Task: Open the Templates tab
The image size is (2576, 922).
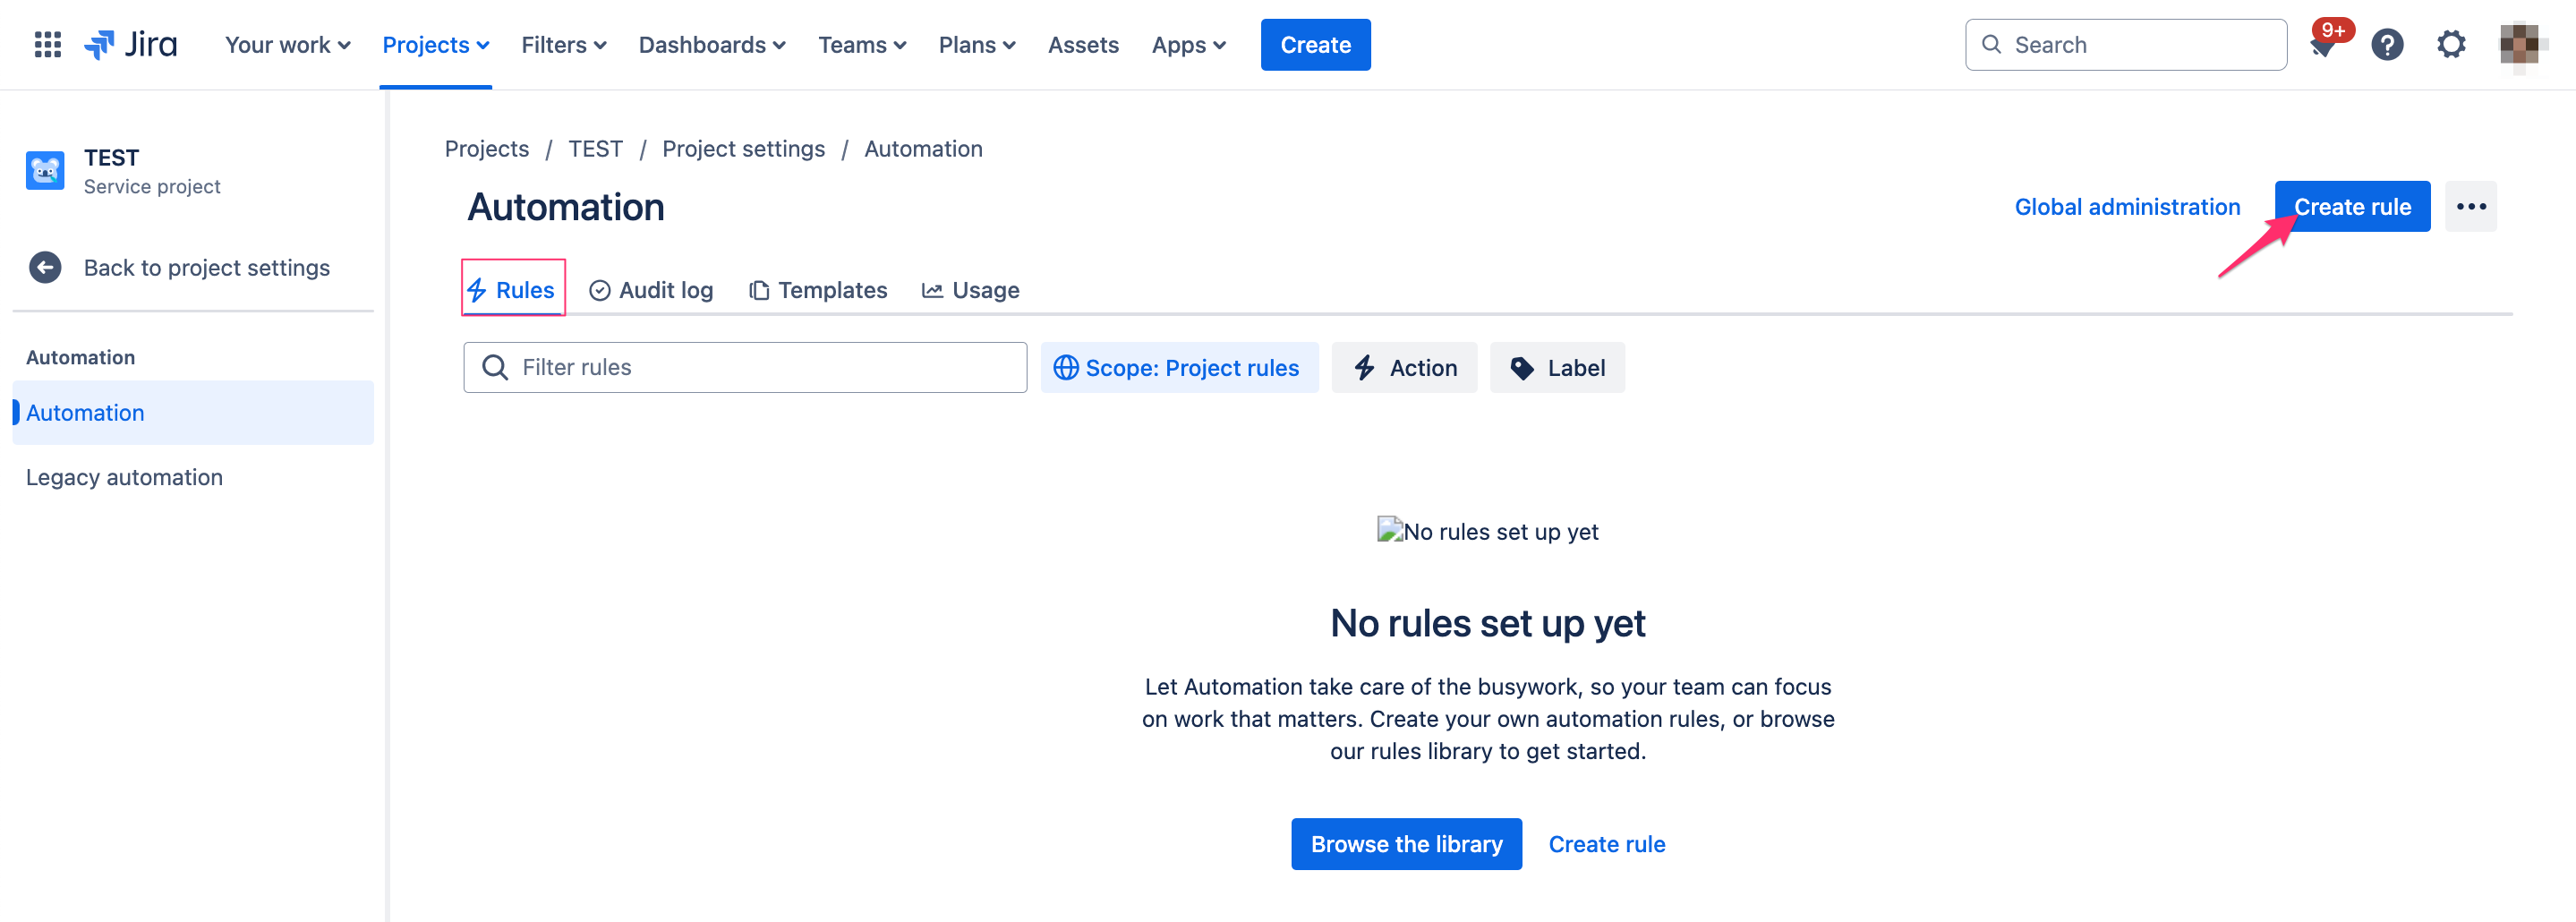Action: click(817, 290)
